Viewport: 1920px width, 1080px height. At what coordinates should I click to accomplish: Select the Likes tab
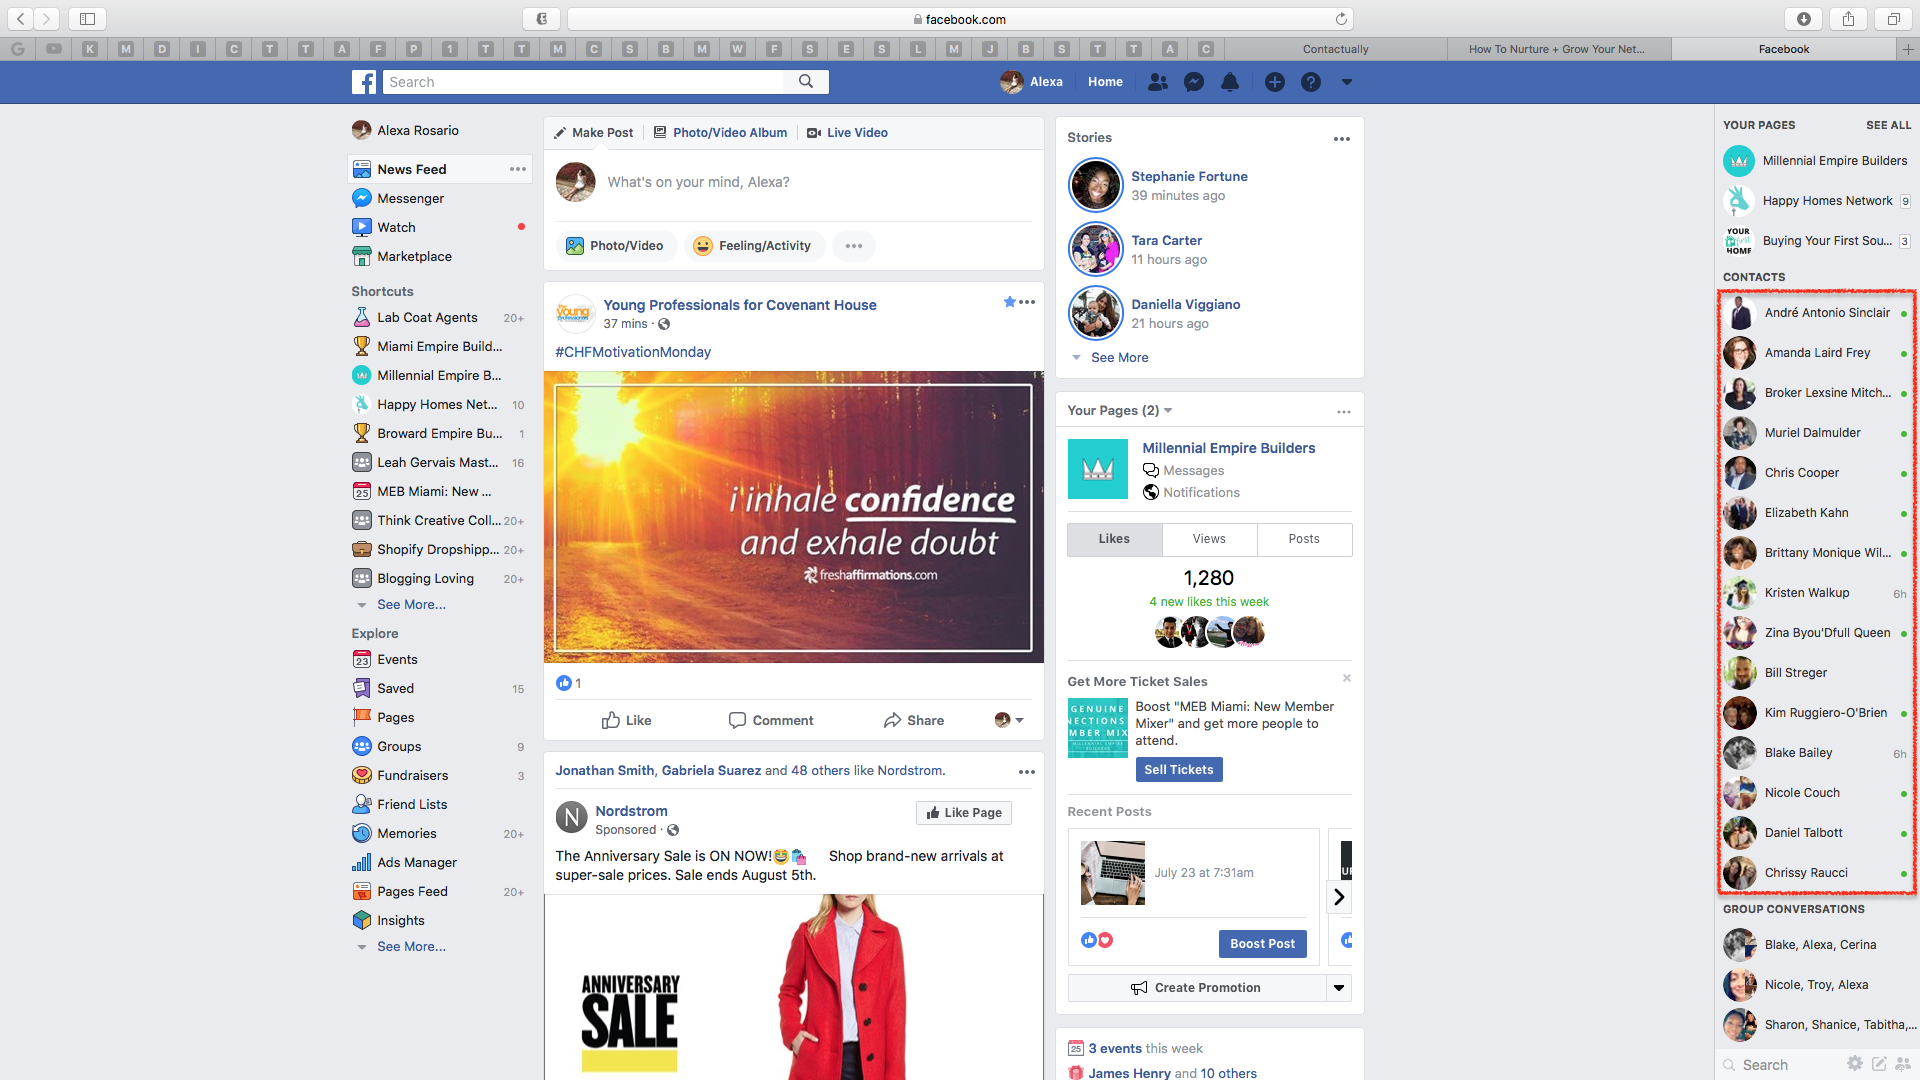[1114, 539]
